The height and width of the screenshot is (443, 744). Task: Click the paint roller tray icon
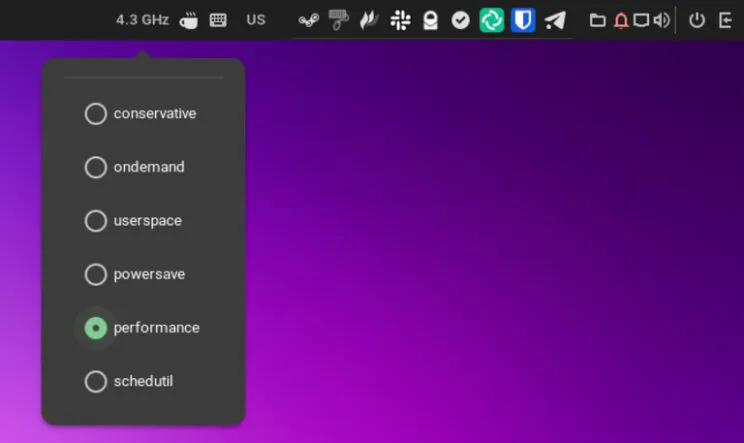coord(340,19)
